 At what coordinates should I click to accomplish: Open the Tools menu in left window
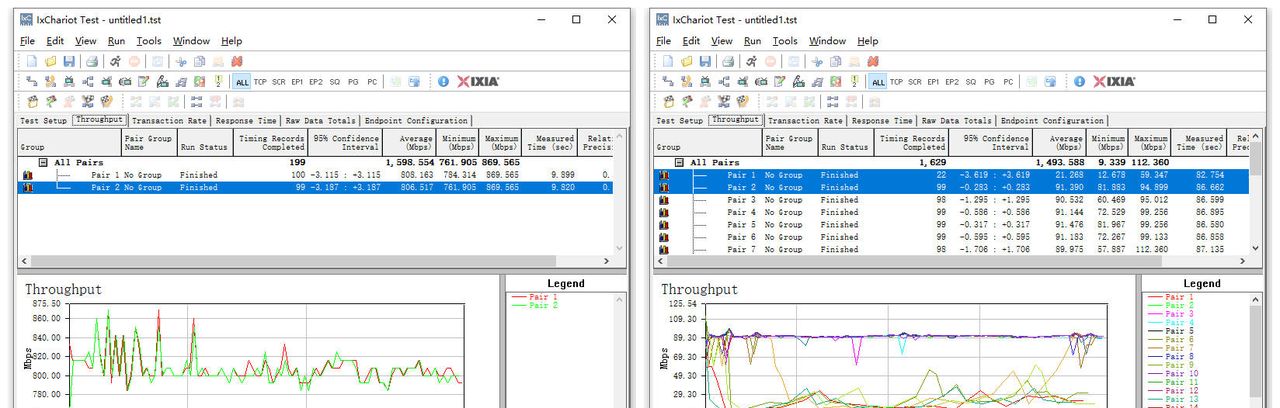pyautogui.click(x=149, y=41)
